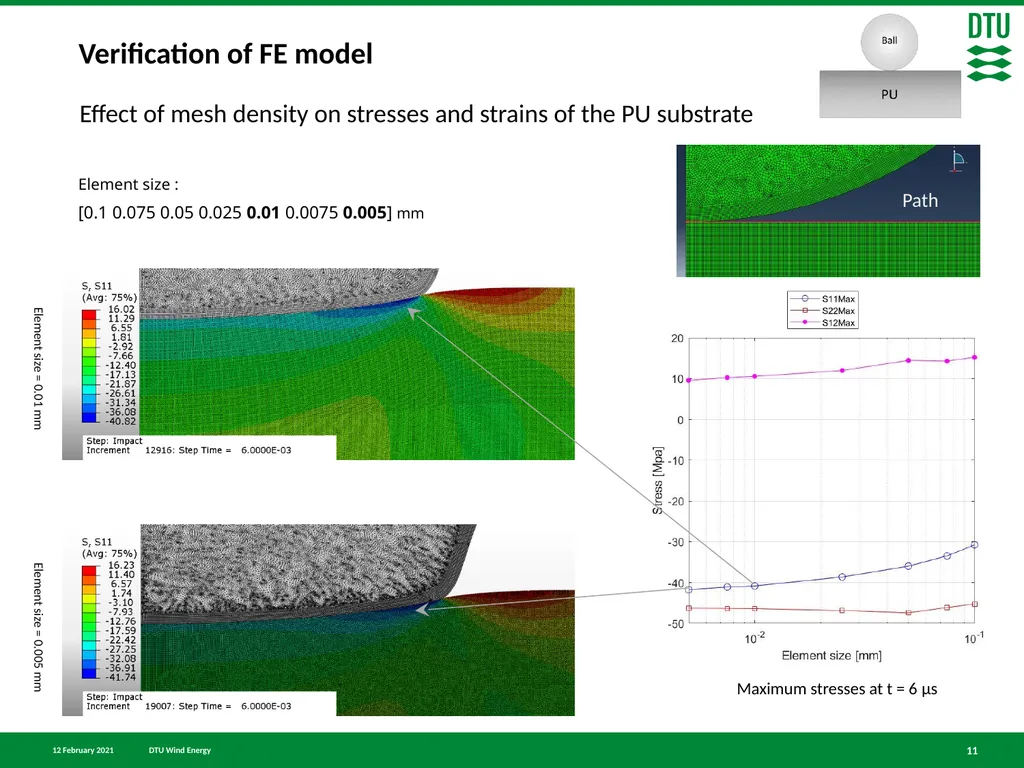
Task: Click the 'Increment 19007' step time text
Action: 189,707
